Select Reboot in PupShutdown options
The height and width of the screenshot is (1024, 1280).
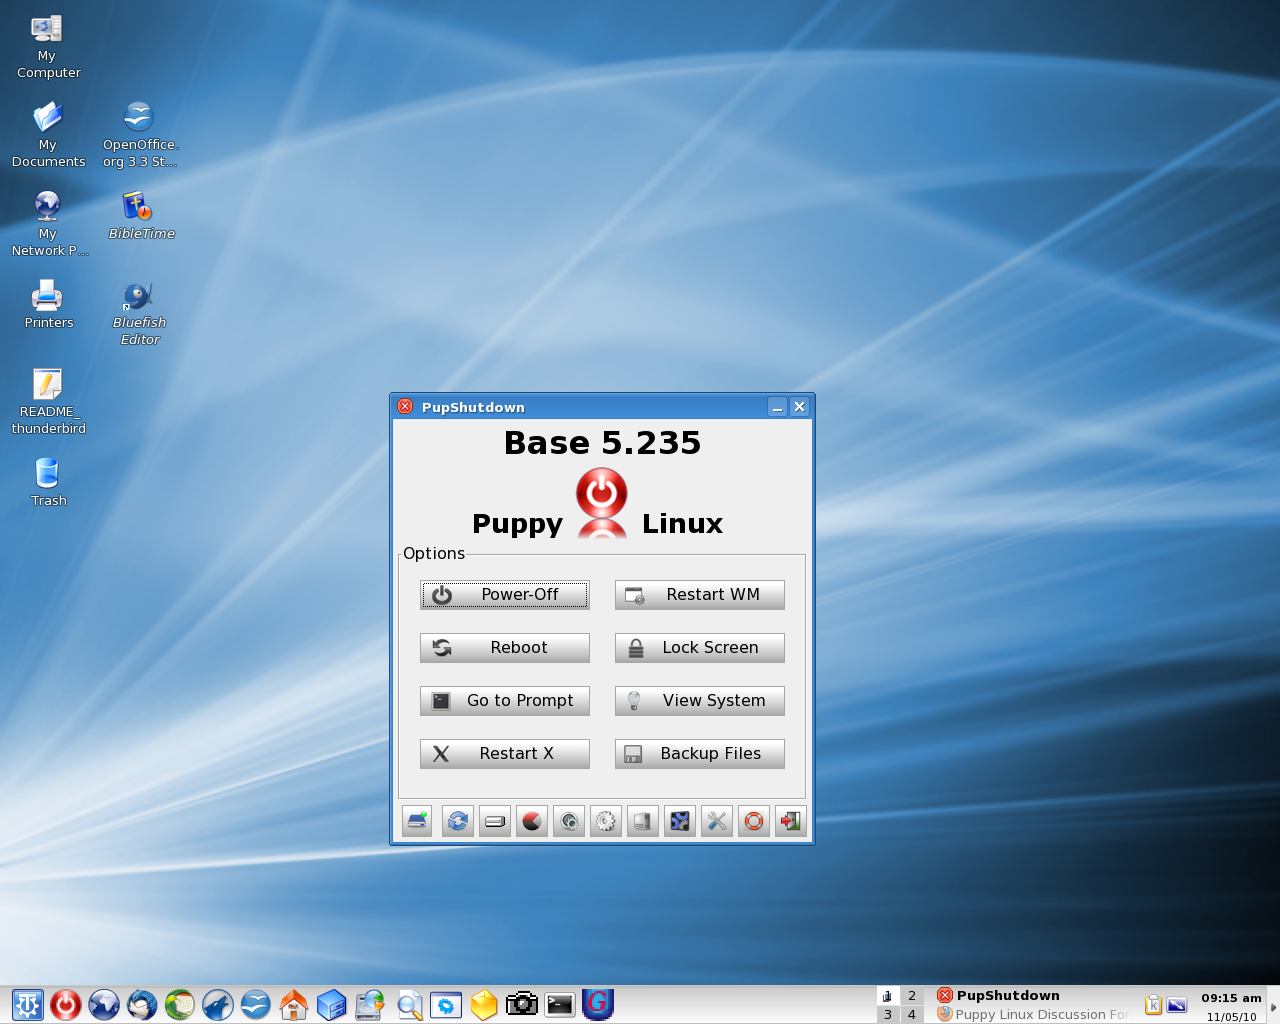[x=504, y=647]
